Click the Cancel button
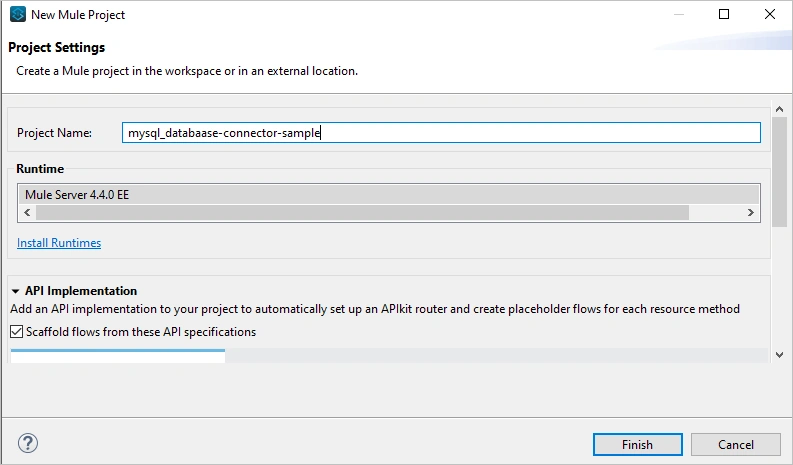Image resolution: width=793 pixels, height=465 pixels. (736, 444)
